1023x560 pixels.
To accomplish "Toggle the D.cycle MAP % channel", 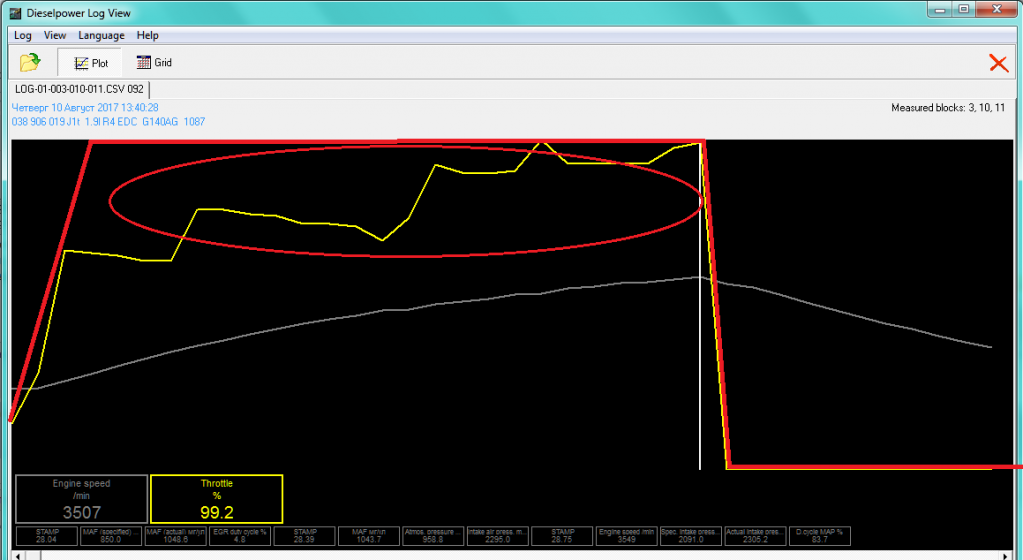I will pyautogui.click(x=820, y=536).
